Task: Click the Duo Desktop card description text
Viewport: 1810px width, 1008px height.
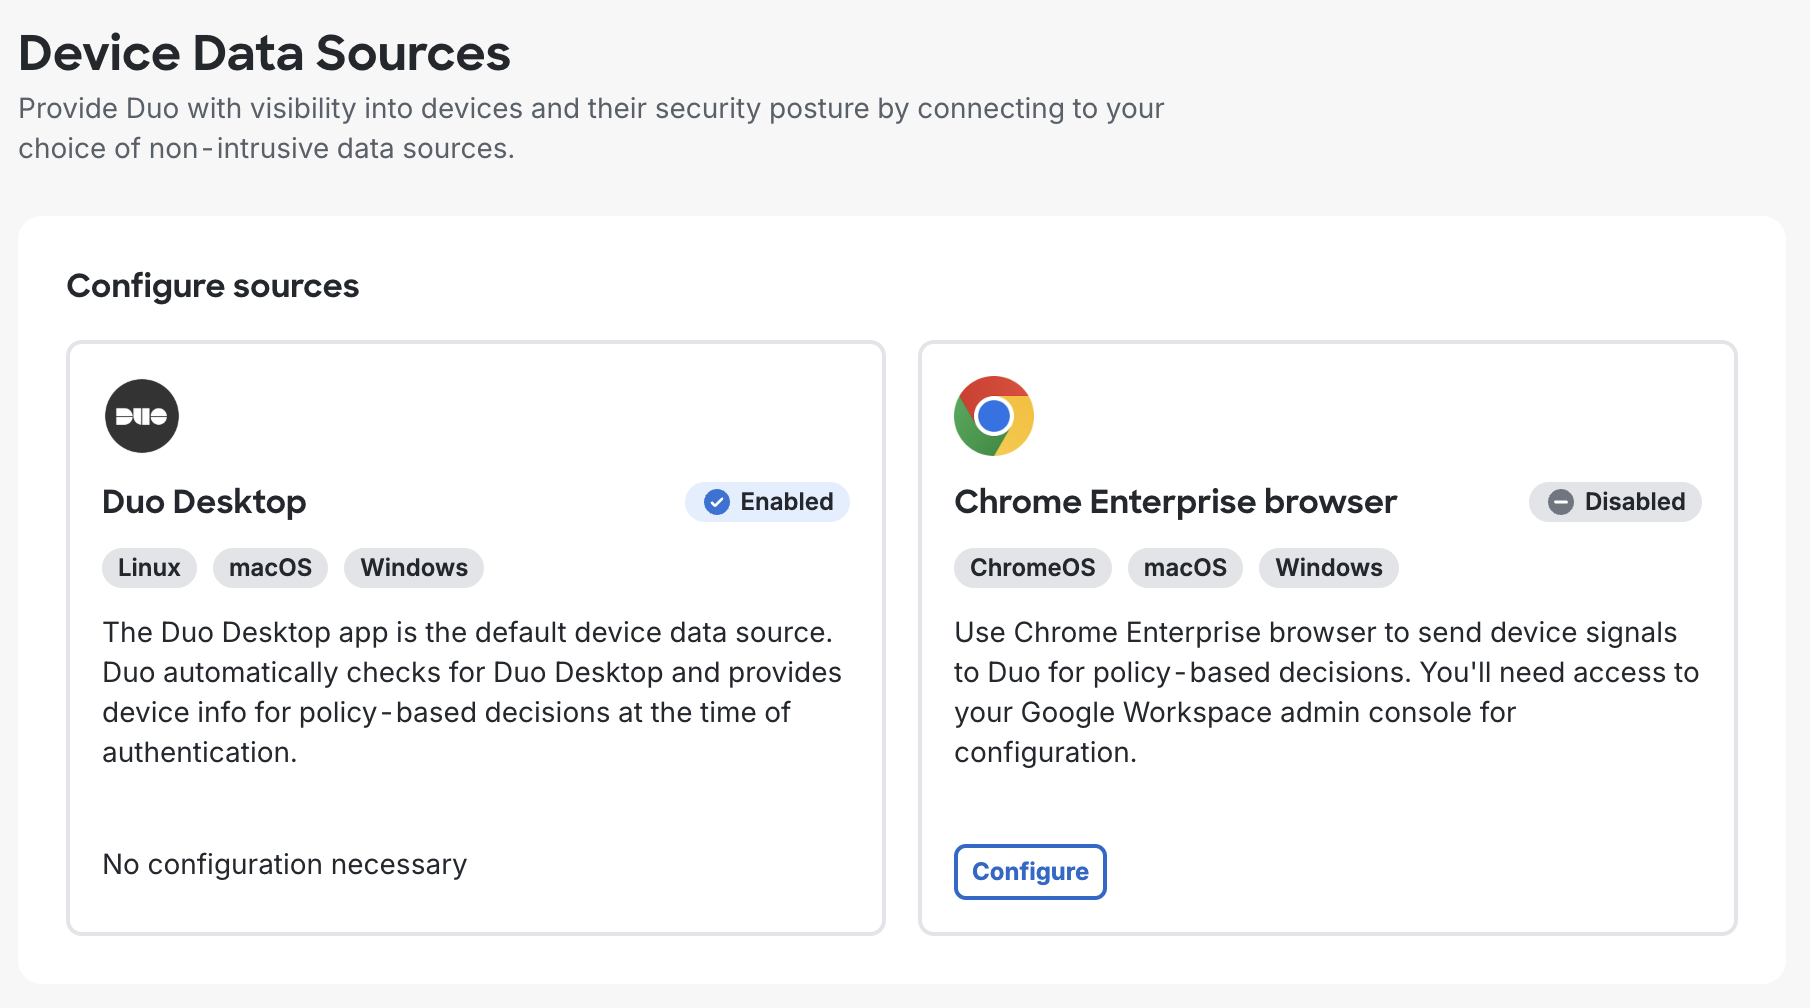Action: 472,692
